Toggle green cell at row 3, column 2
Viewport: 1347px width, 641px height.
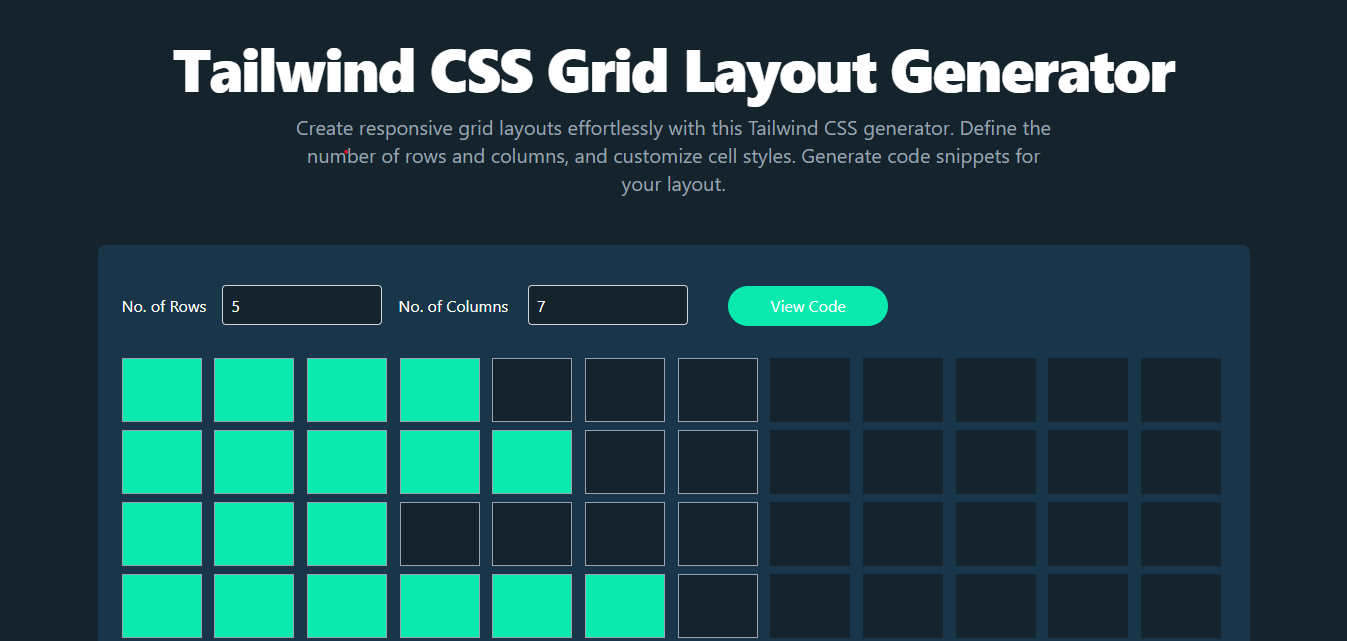click(254, 534)
